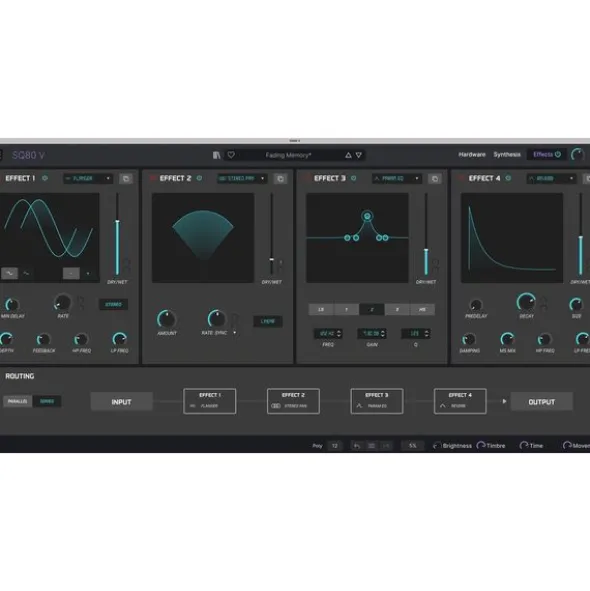Image resolution: width=590 pixels, height=591 pixels.
Task: Click the Input routing block
Action: point(121,402)
